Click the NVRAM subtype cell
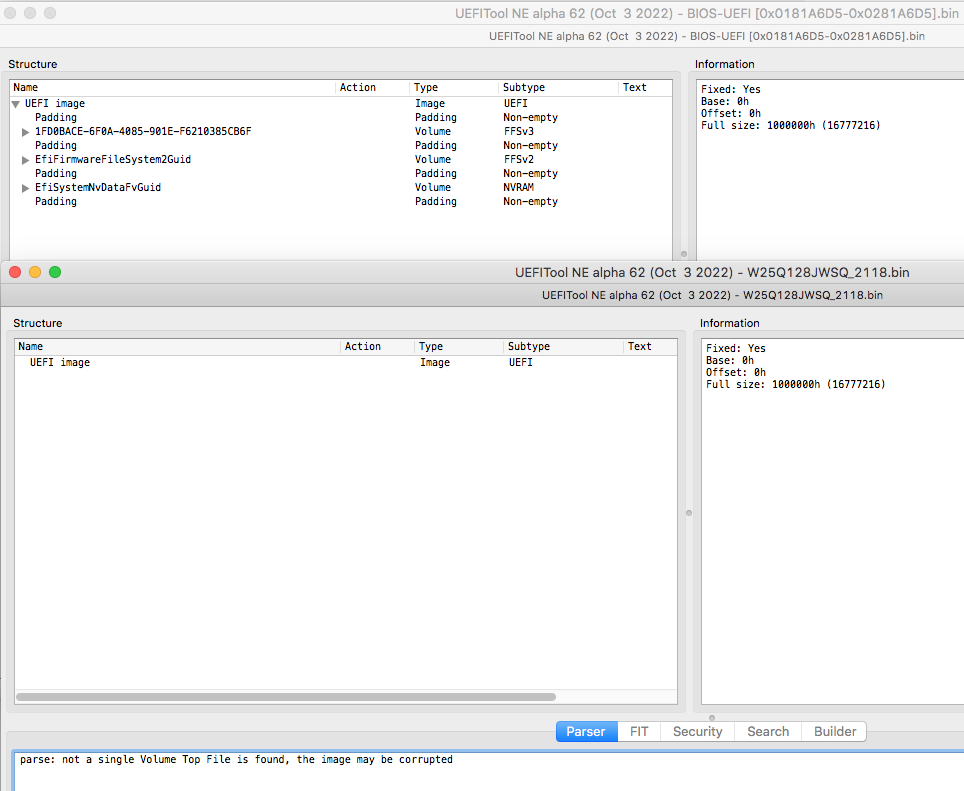 click(518, 187)
